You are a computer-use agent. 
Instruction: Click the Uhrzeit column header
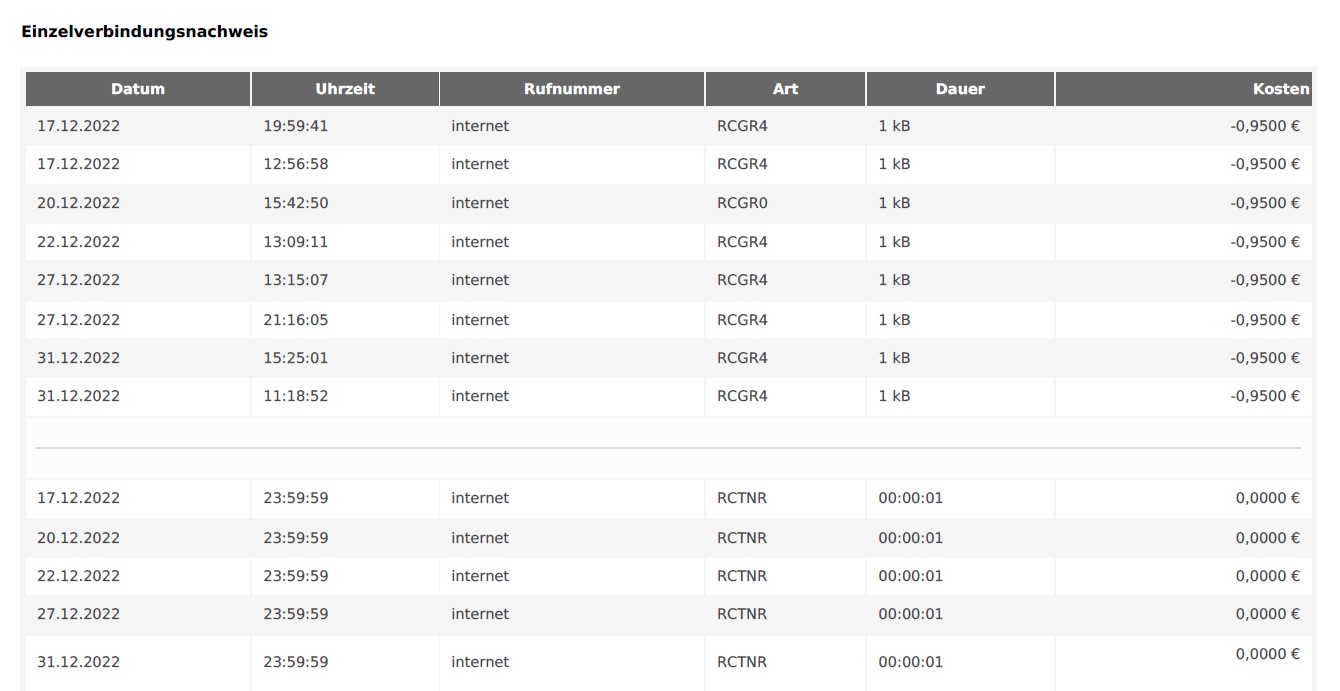tap(345, 89)
